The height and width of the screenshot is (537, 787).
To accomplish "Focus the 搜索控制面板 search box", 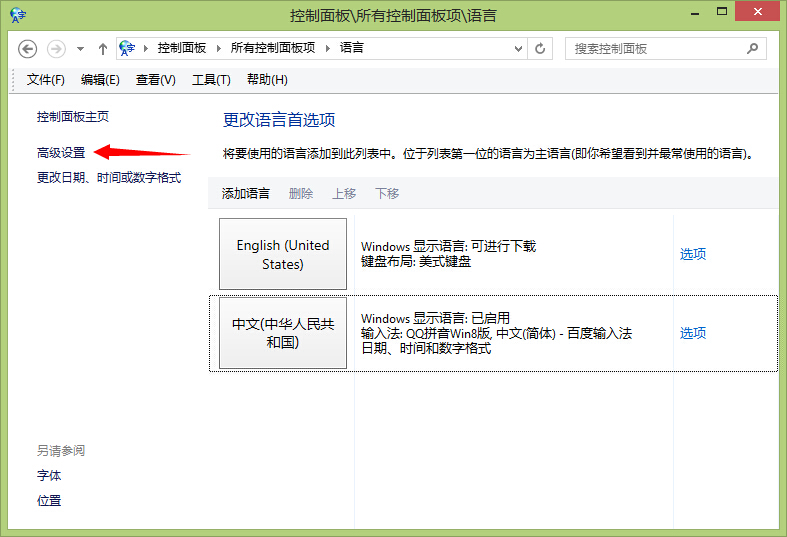I will 666,49.
